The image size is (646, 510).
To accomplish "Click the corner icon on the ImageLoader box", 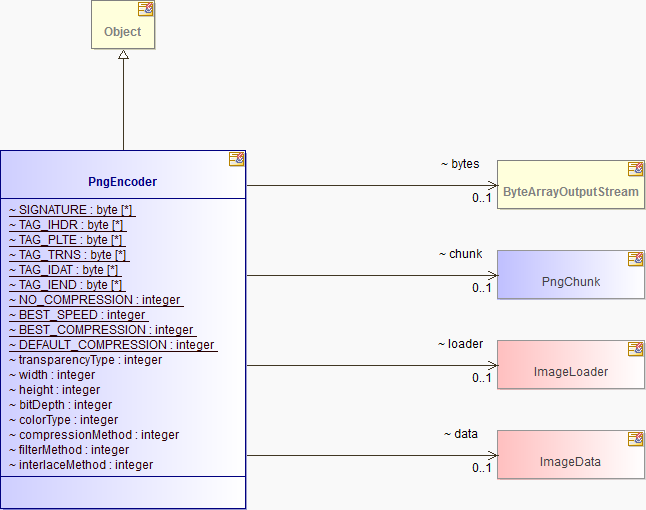I will tap(635, 349).
